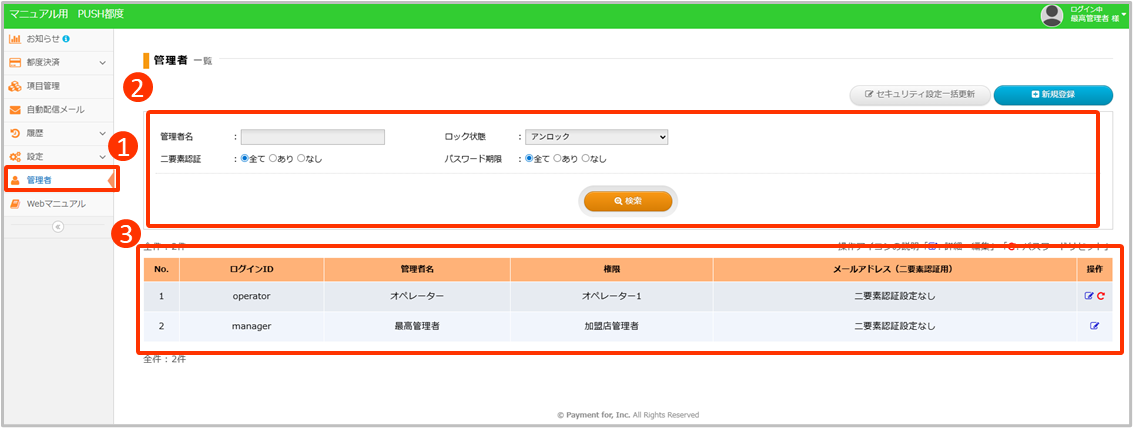Viewport: 1133px width, 428px height.
Task: Click the 管理者名 text field
Action: (x=312, y=137)
